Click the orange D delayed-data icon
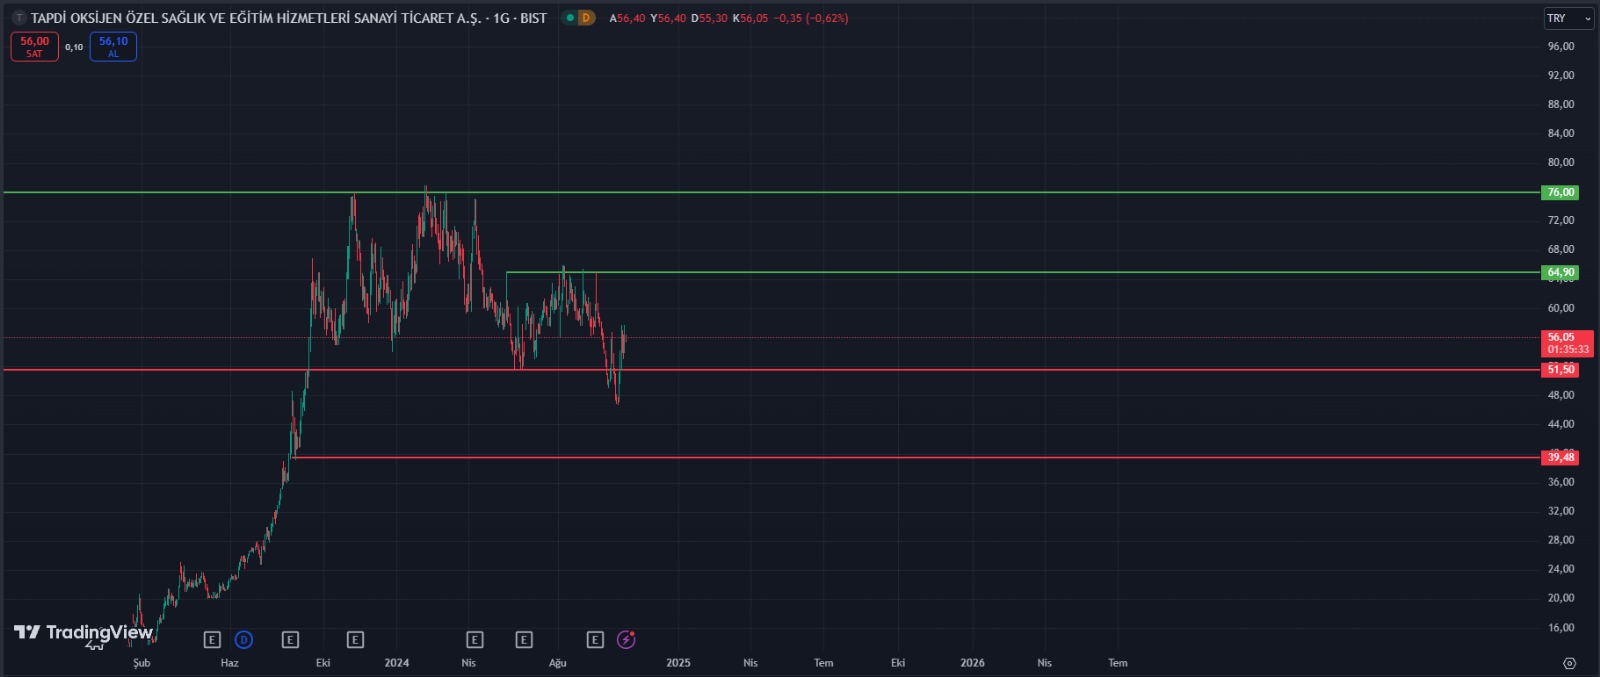The width and height of the screenshot is (1600, 677). point(586,18)
